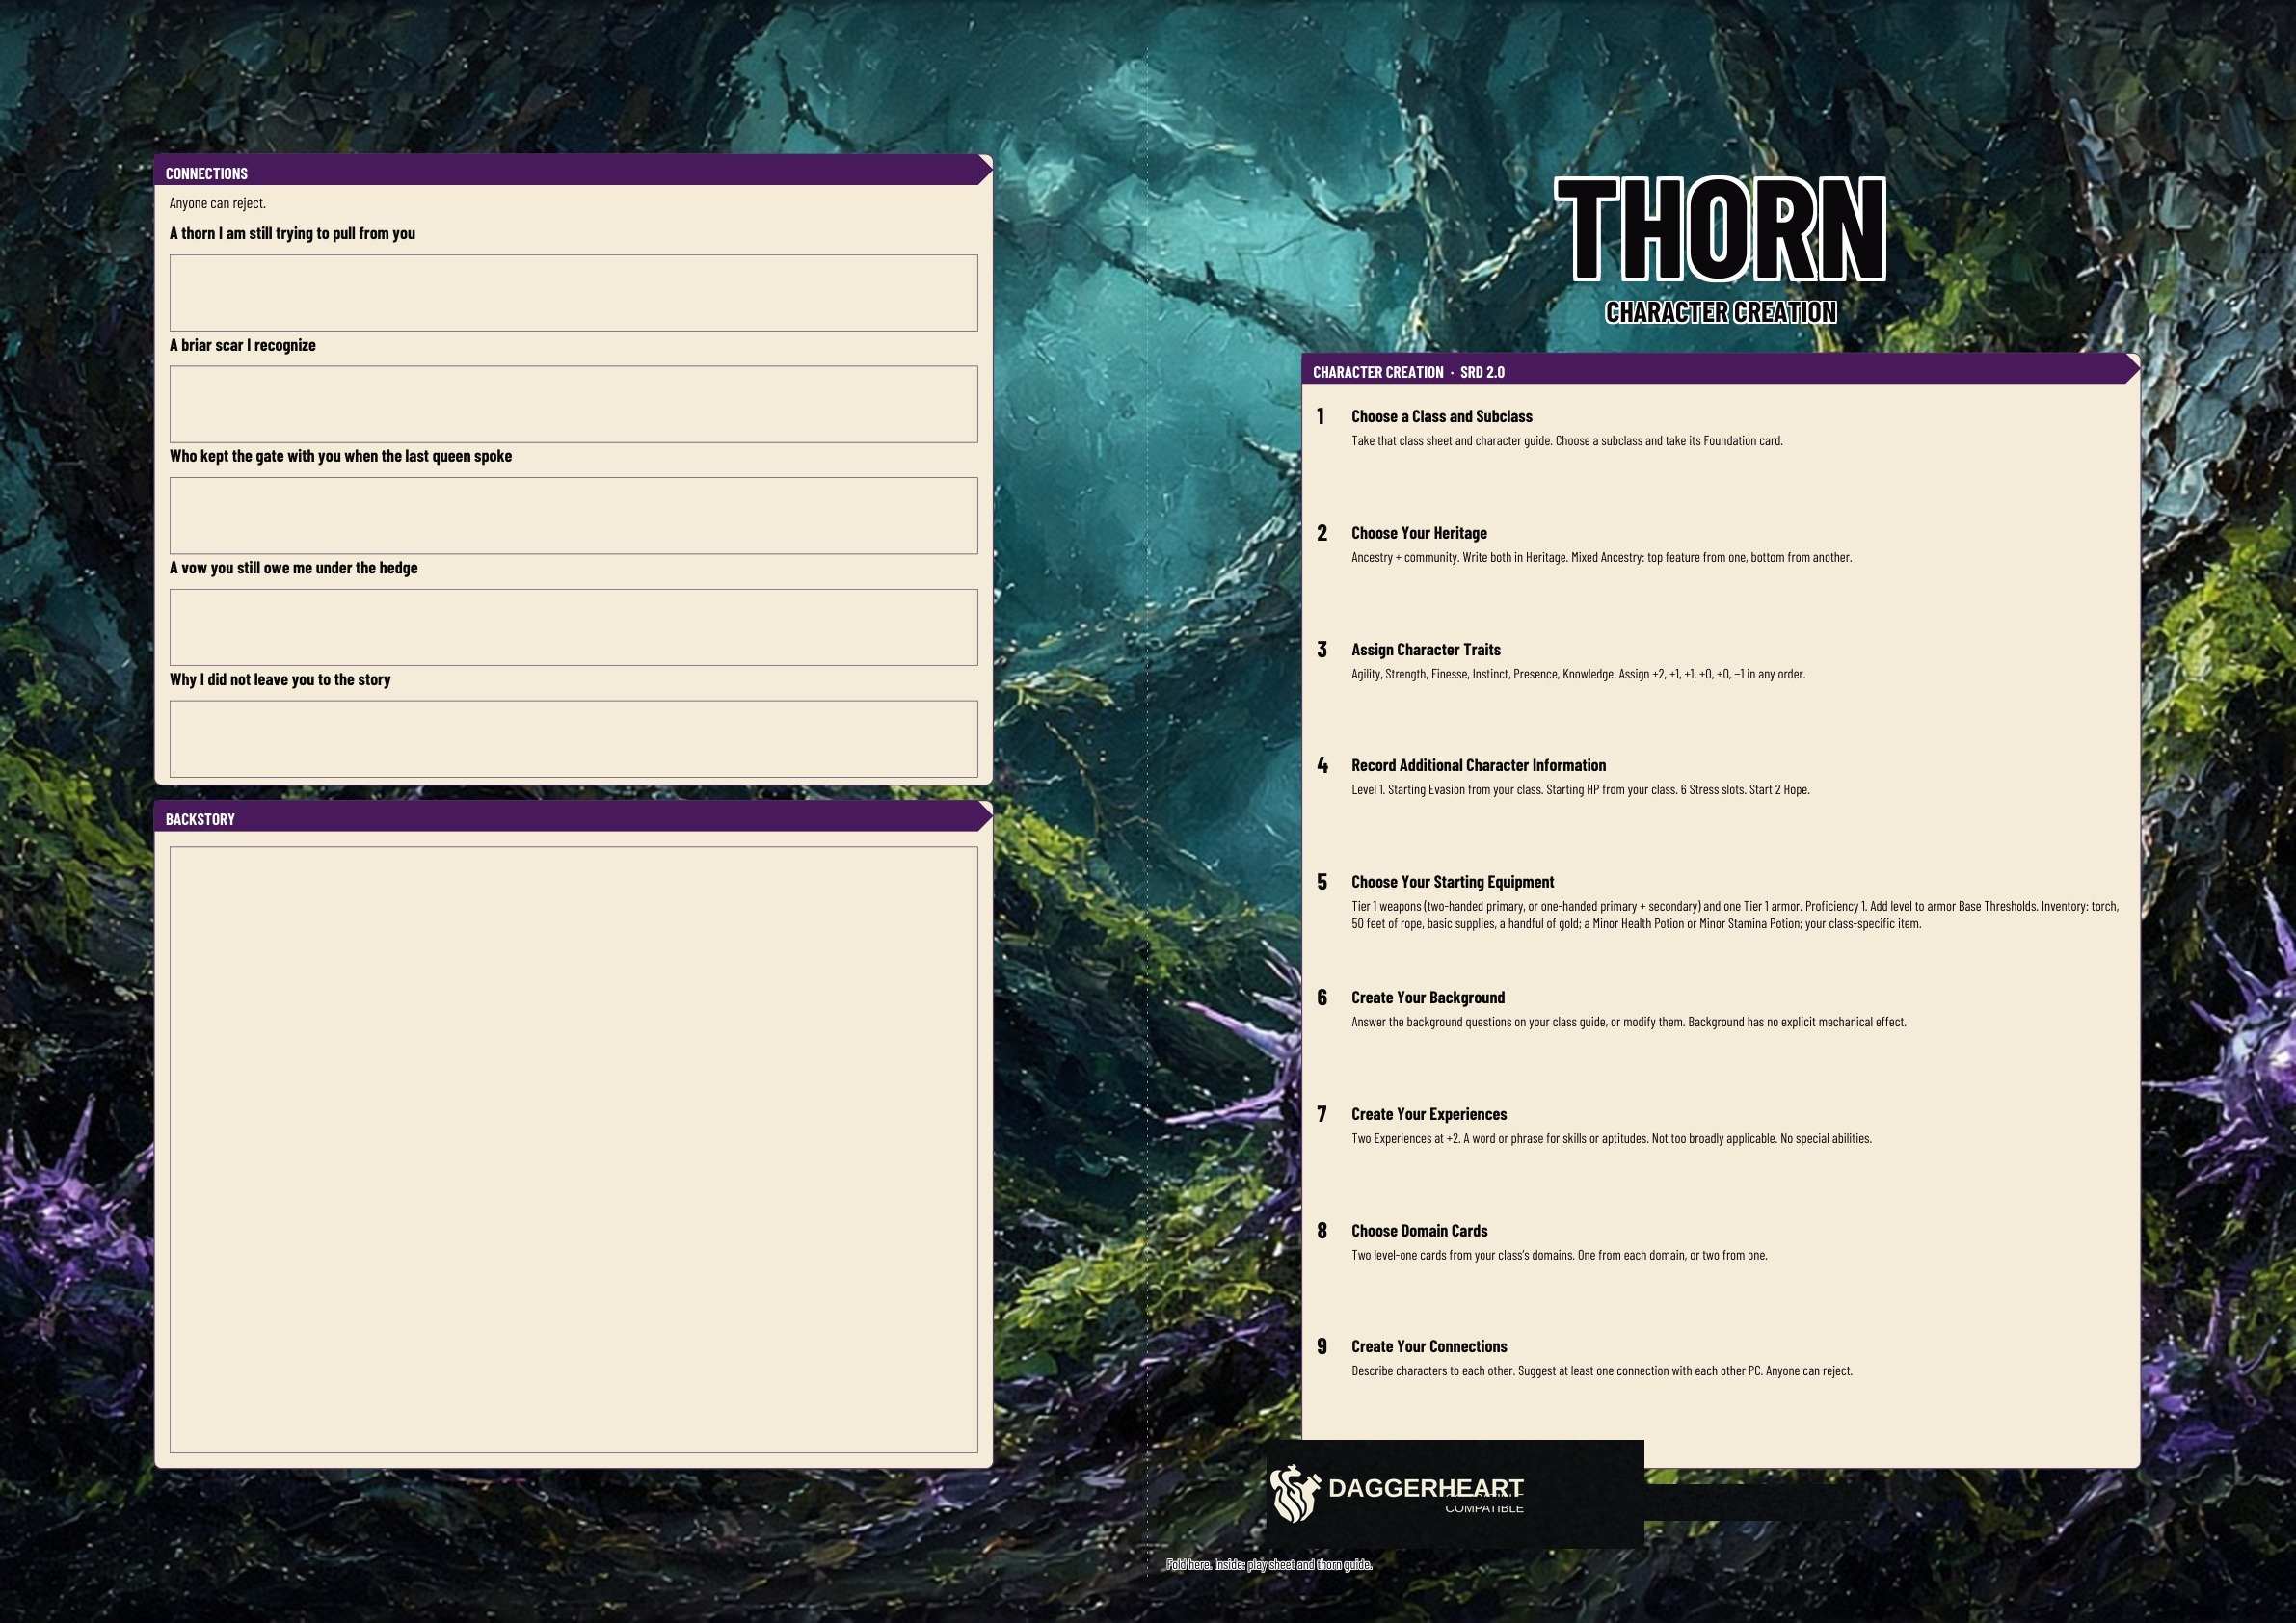
Task: Click step 8 'Choose Domain Cards'
Action: coord(1419,1230)
